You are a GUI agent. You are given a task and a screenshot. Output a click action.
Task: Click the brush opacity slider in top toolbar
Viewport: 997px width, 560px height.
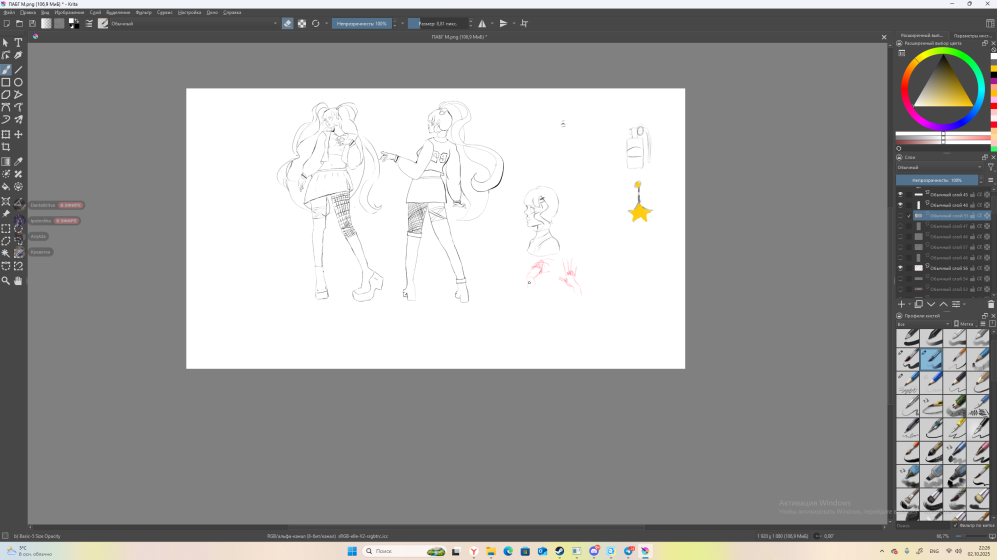click(362, 23)
